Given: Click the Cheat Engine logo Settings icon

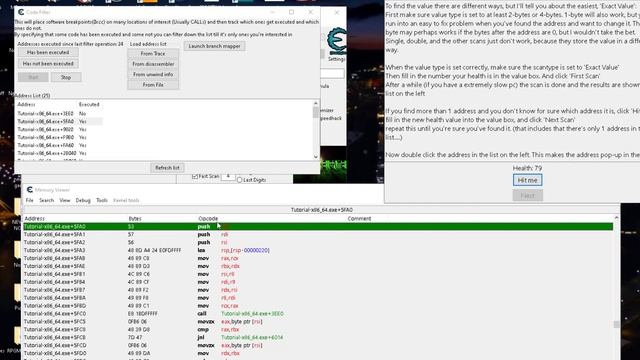Looking at the screenshot, I should 337,41.
